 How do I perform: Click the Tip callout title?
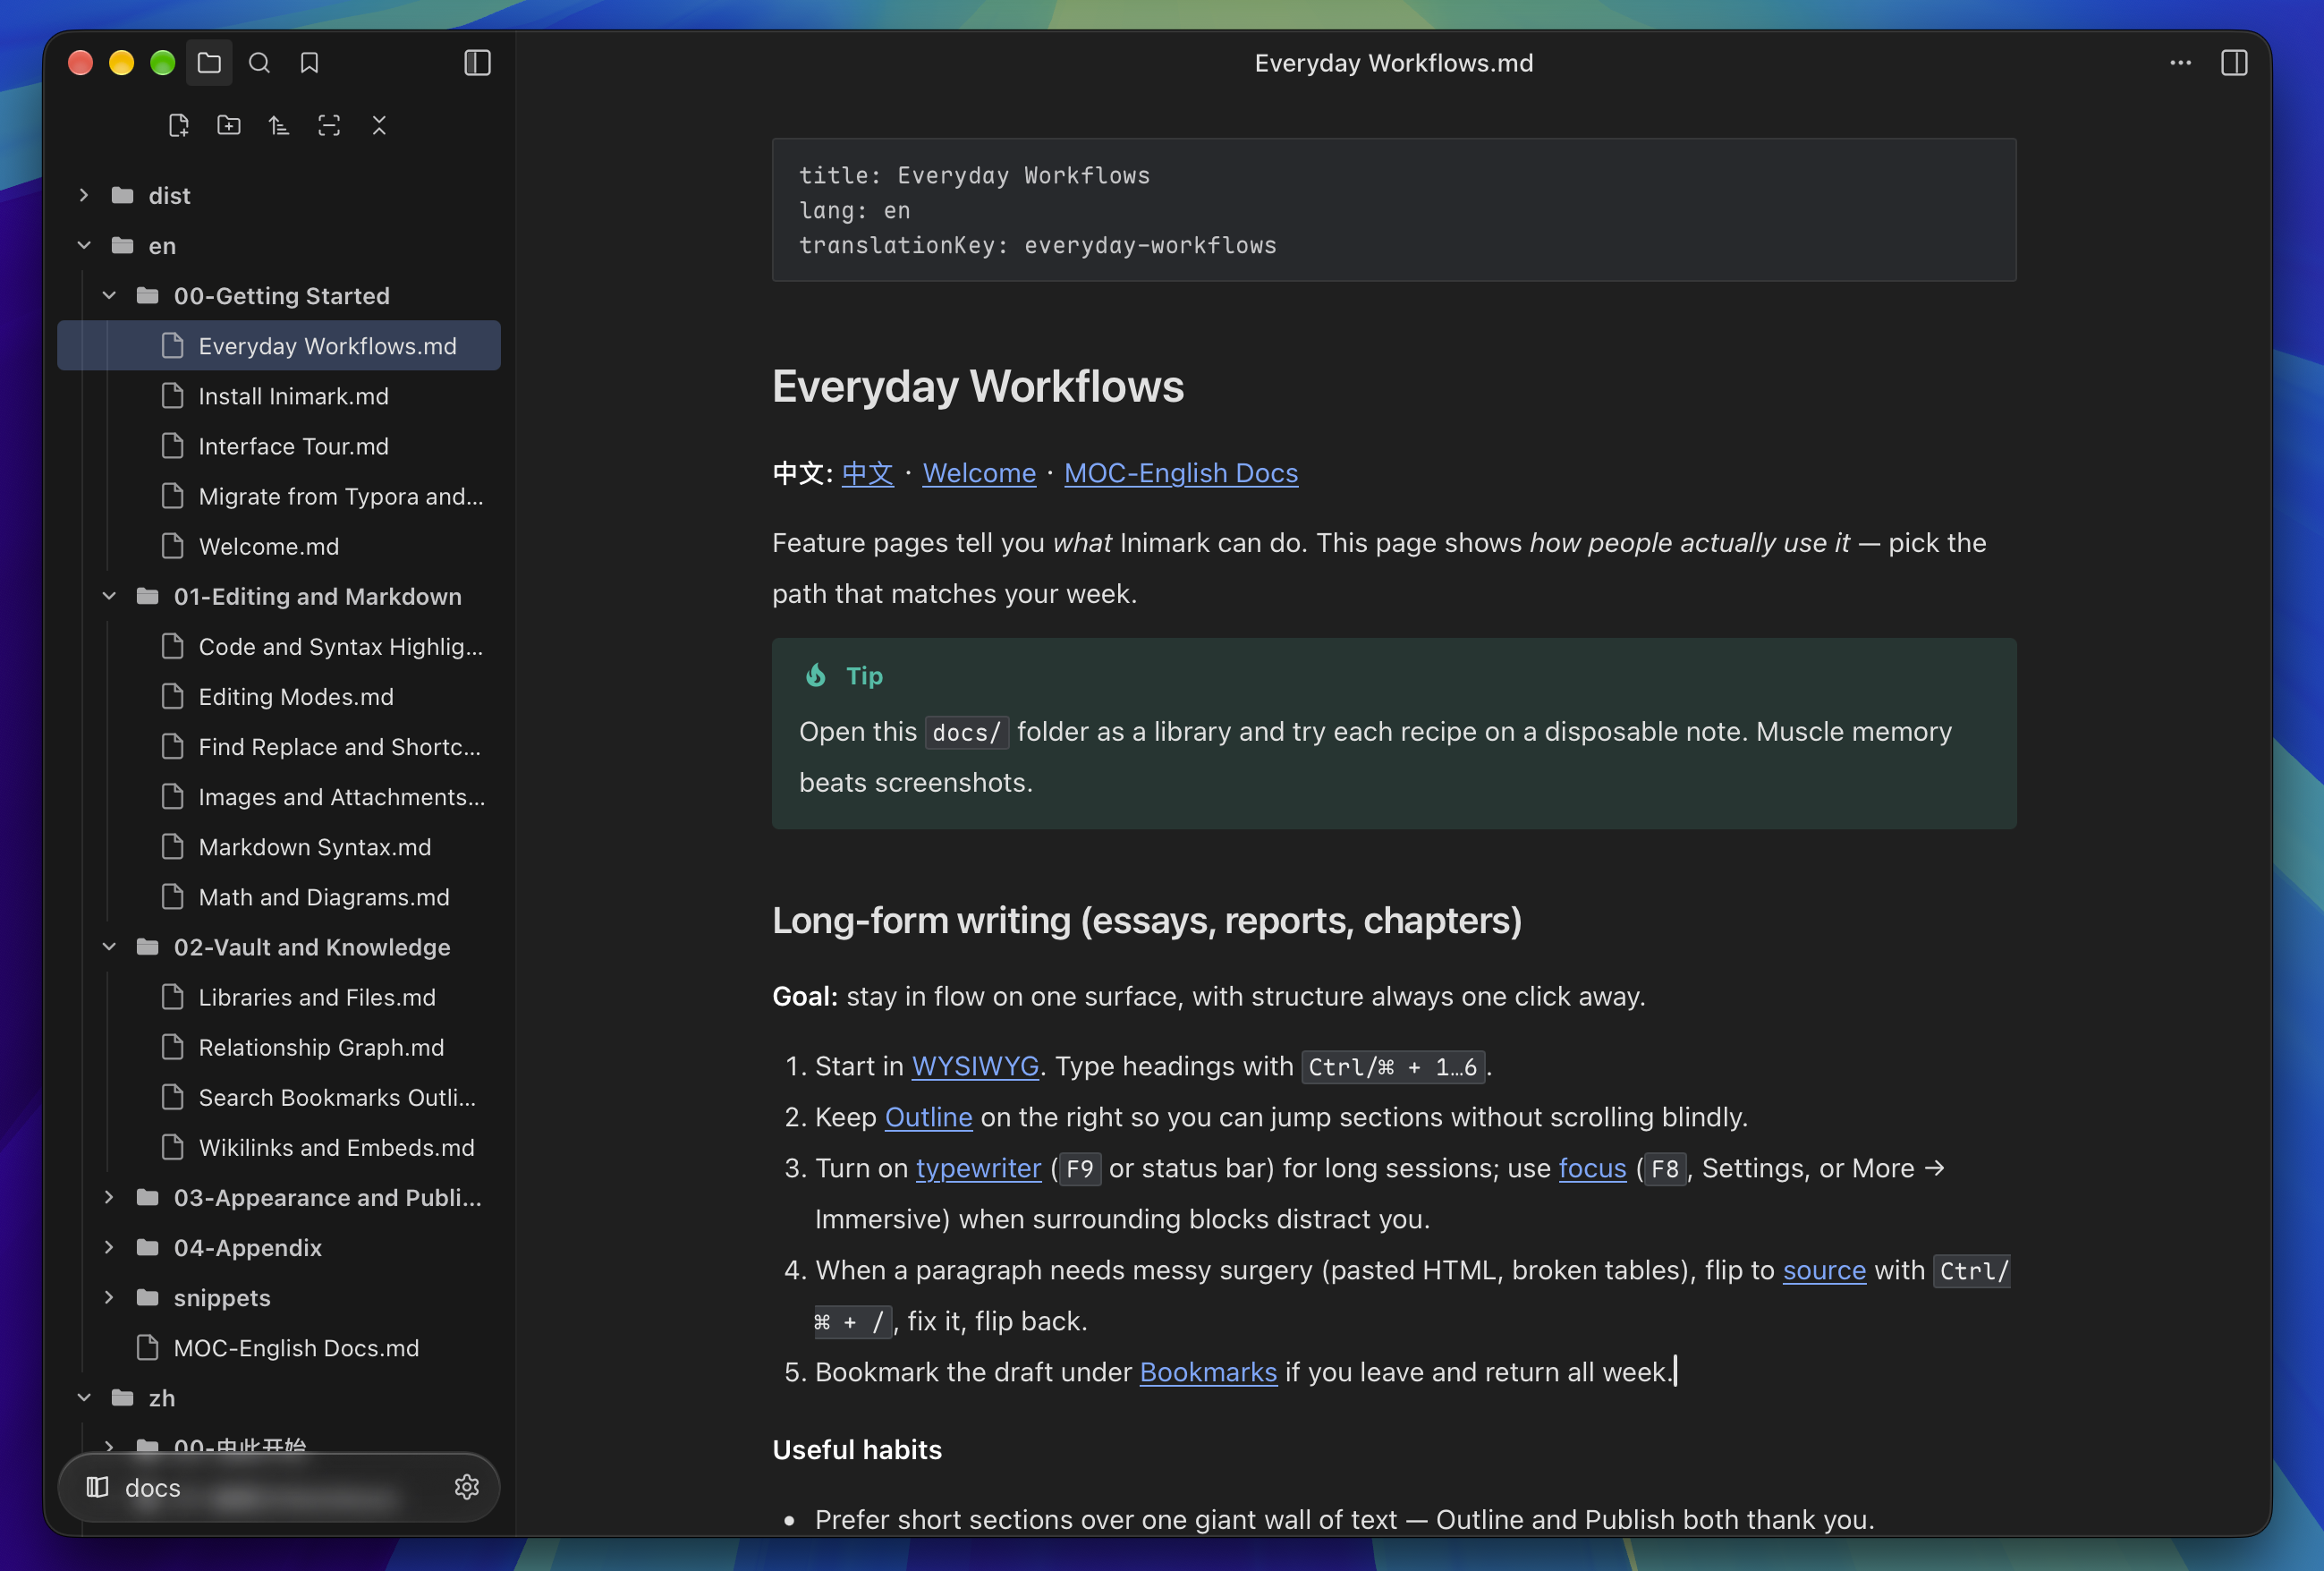point(864,676)
